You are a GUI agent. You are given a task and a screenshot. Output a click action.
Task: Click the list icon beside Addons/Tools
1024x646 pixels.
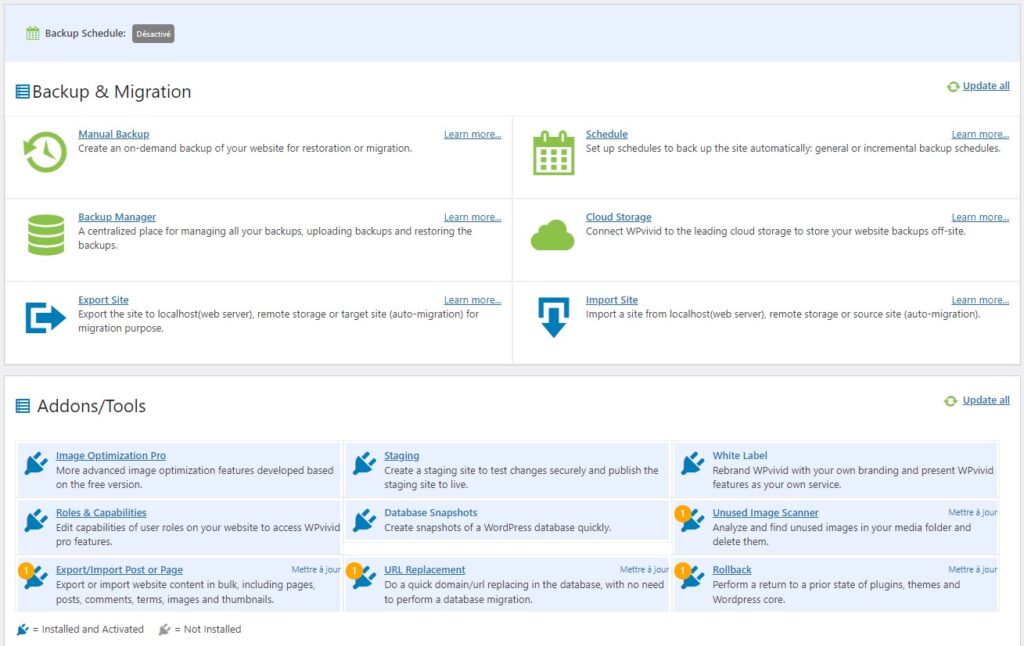point(22,406)
